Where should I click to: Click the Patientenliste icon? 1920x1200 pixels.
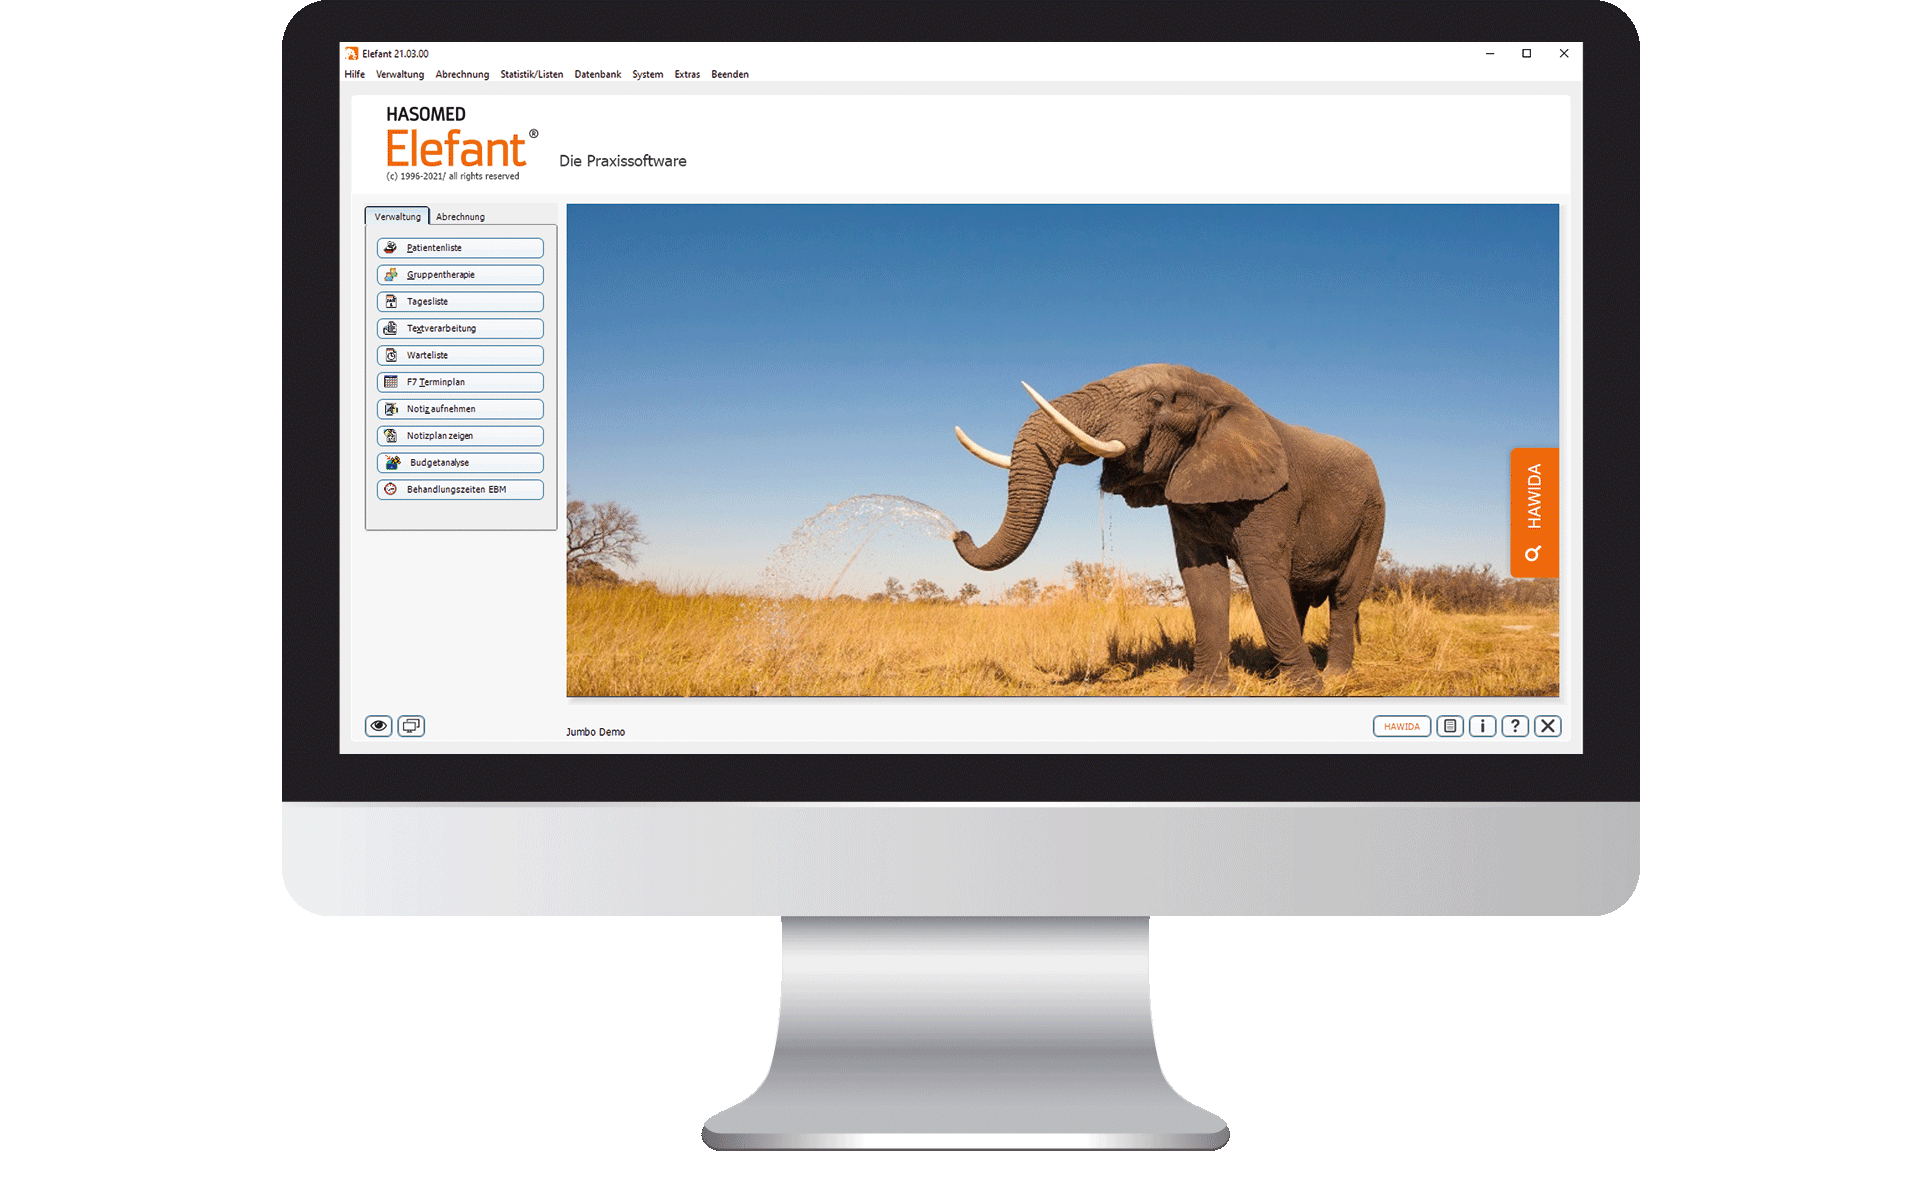(x=391, y=248)
